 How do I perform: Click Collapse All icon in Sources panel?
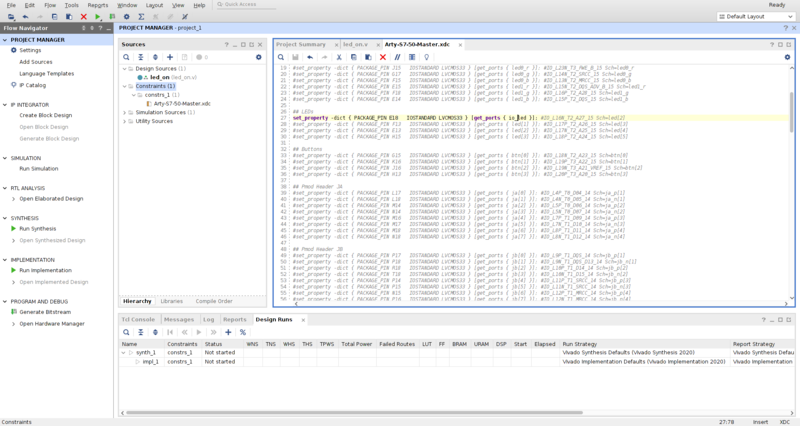click(141, 57)
